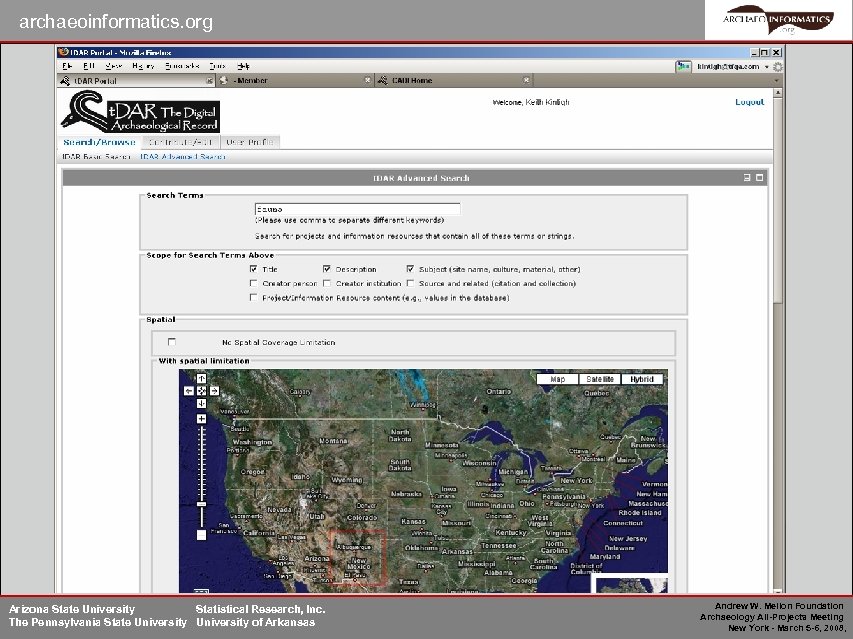Screen dimensions: 853x639
Task: Collapse the tDAR Advanced Search panel with its header icon
Action: [x=747, y=177]
